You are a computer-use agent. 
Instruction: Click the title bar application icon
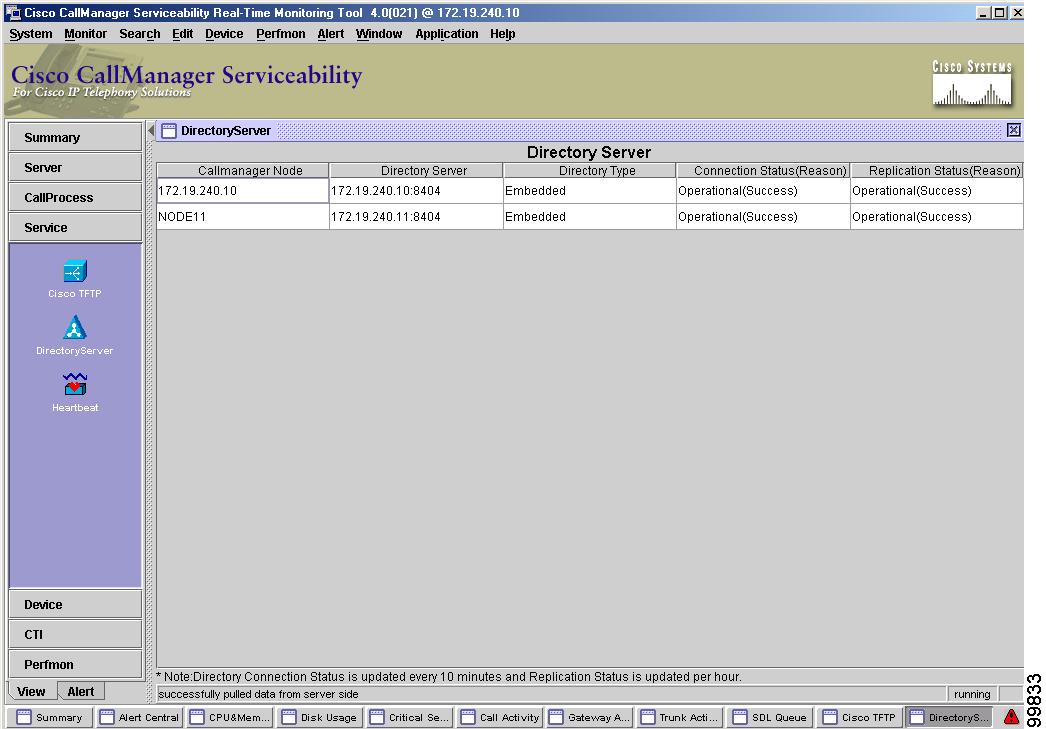13,13
